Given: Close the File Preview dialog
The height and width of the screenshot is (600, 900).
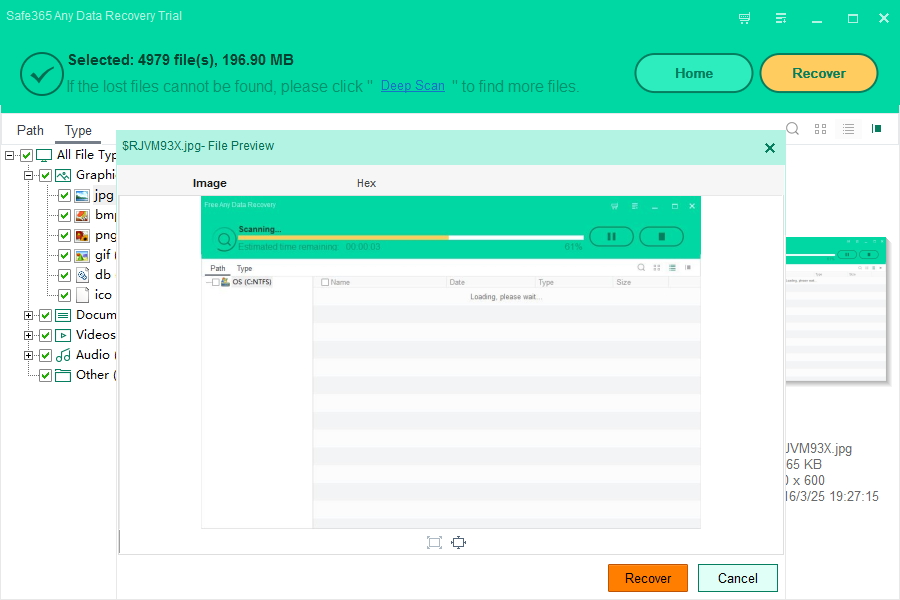Looking at the screenshot, I should [770, 148].
